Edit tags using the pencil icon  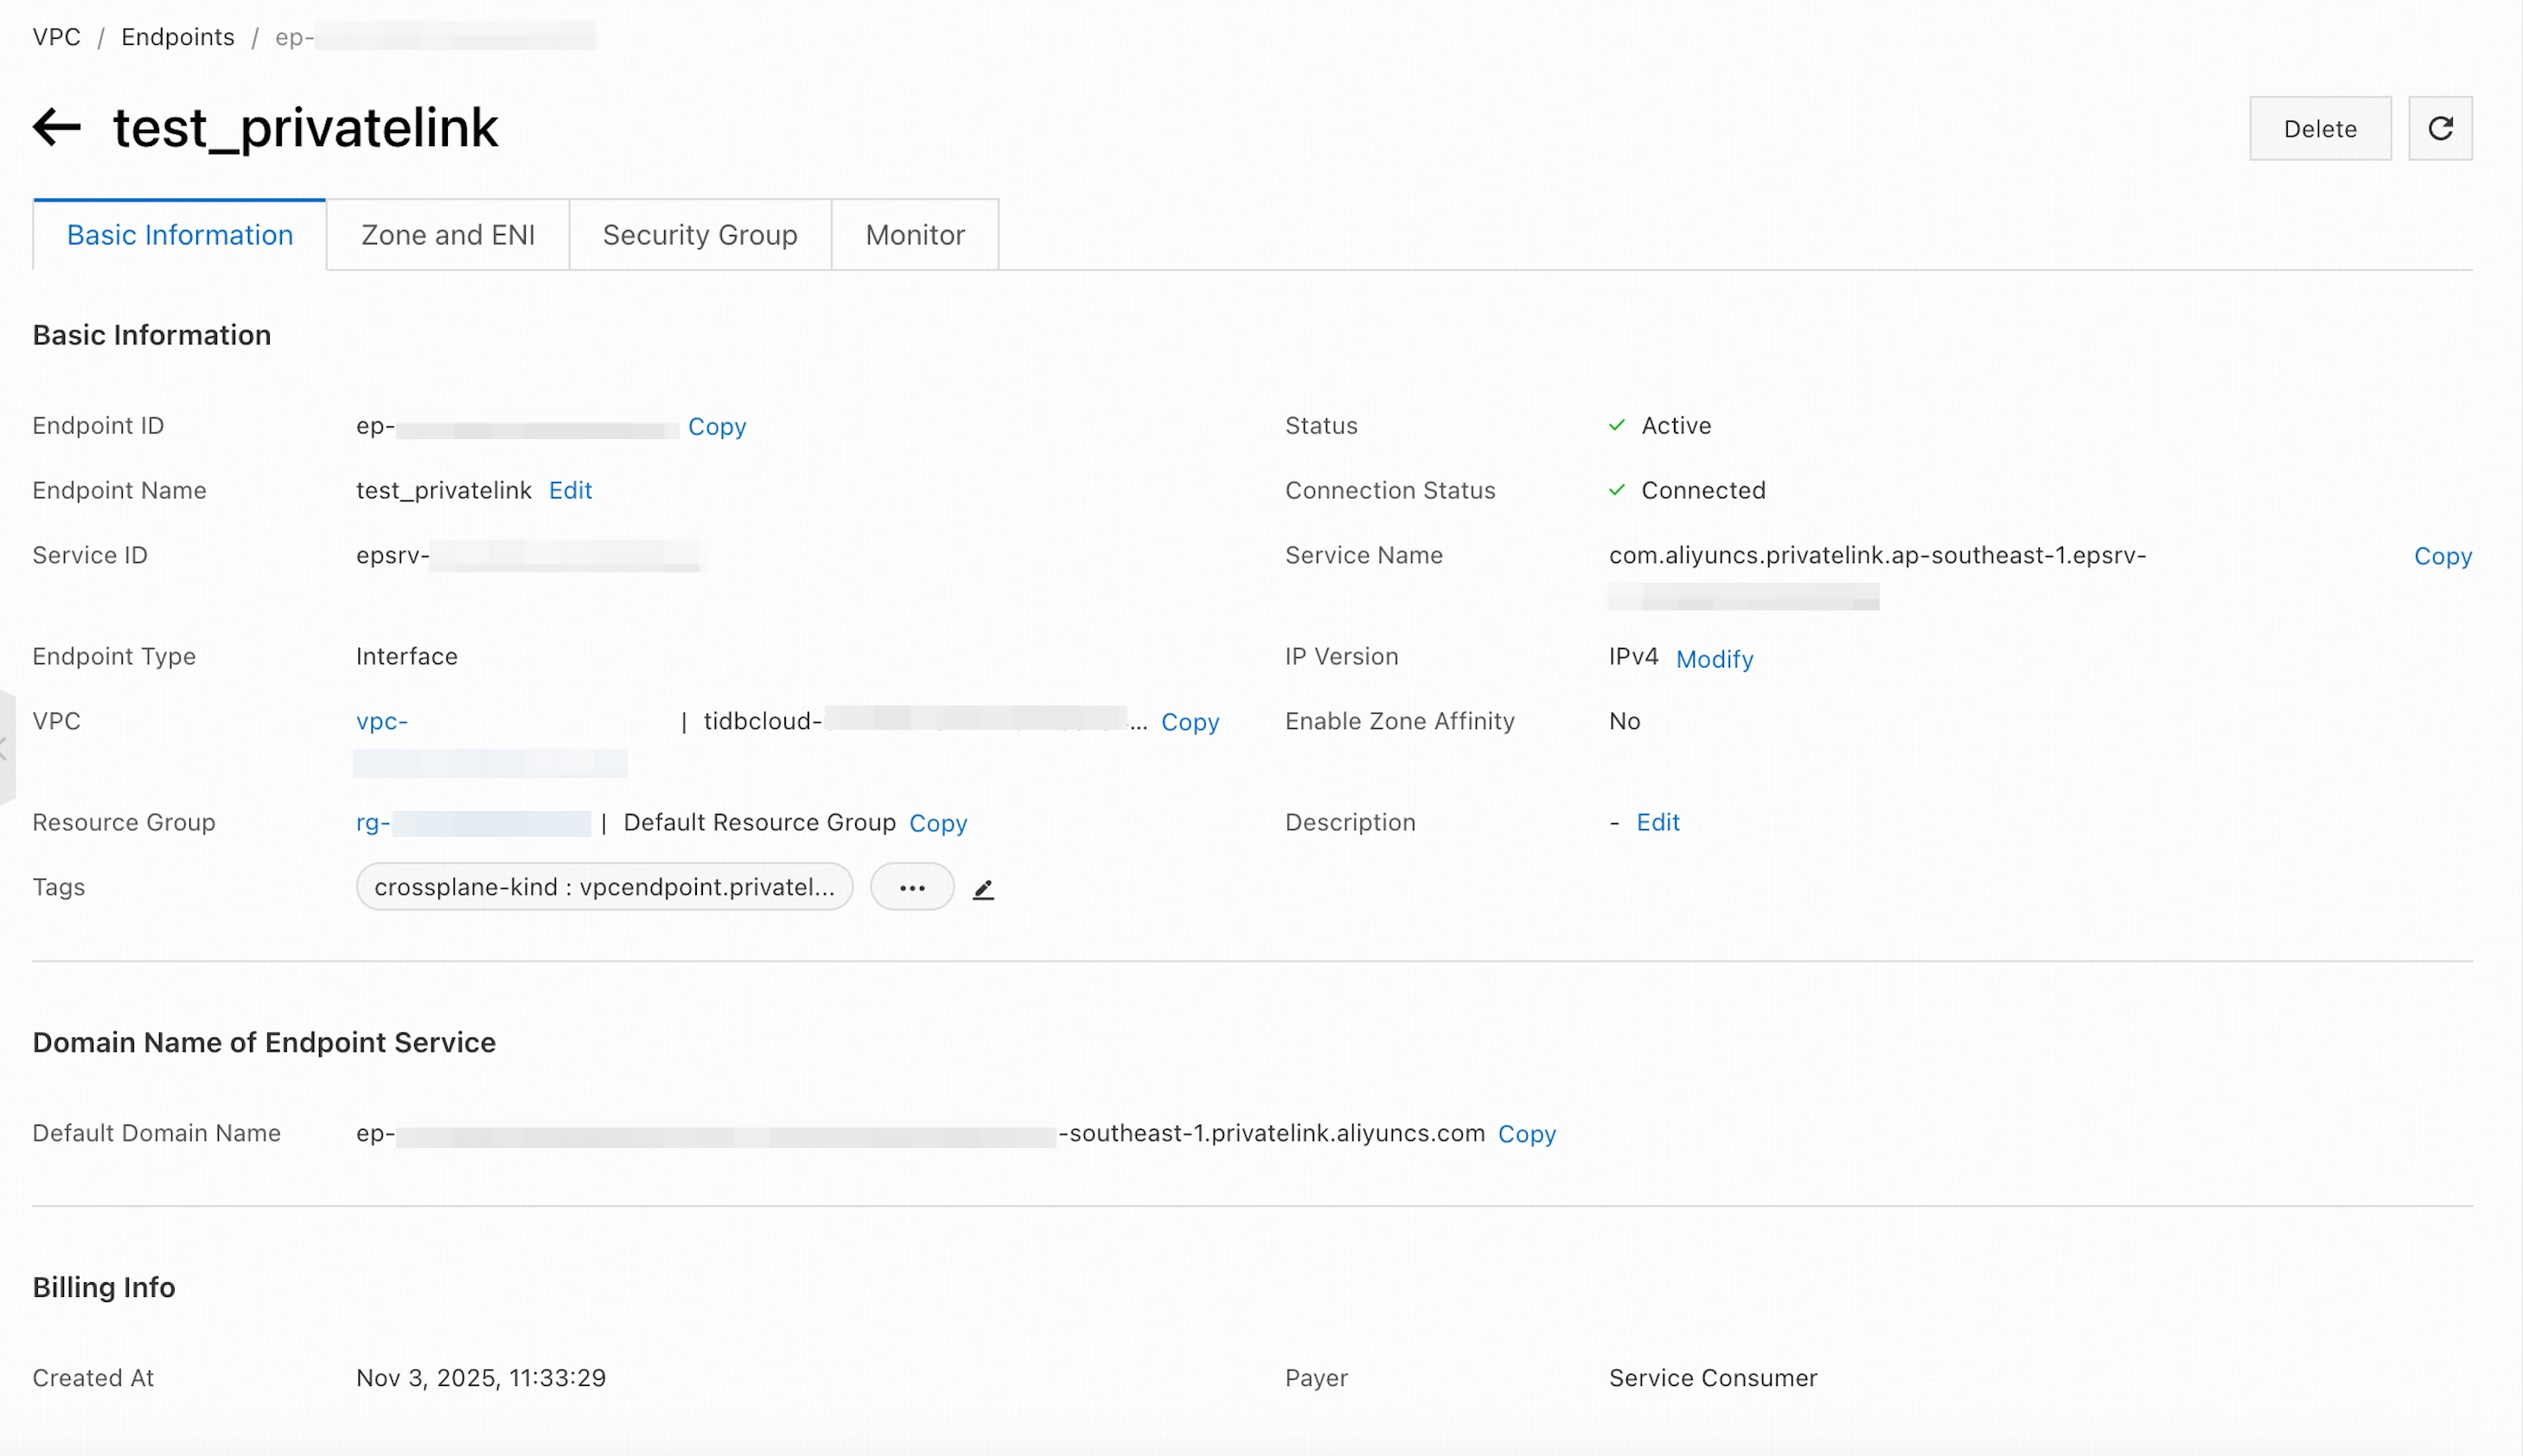click(x=983, y=887)
